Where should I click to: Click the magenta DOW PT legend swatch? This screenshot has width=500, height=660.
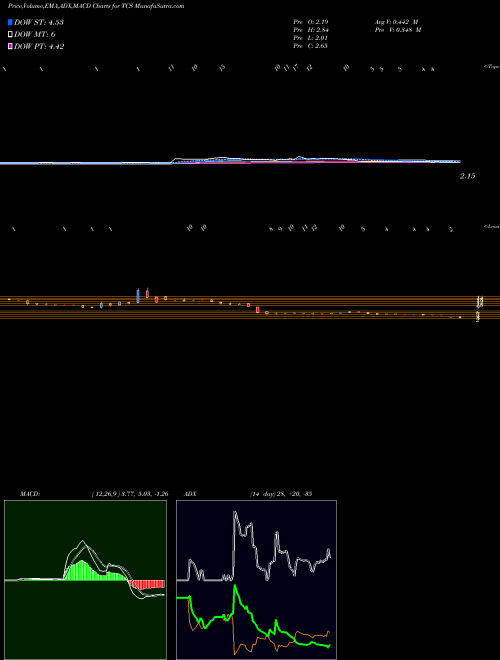[11, 46]
